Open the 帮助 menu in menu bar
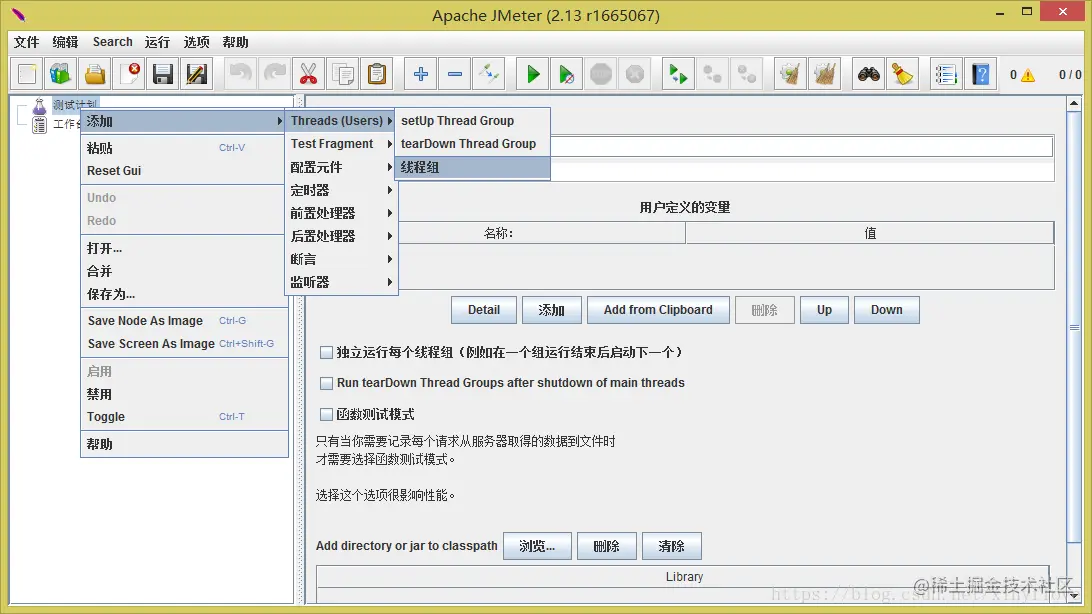The width and height of the screenshot is (1092, 614). (235, 42)
